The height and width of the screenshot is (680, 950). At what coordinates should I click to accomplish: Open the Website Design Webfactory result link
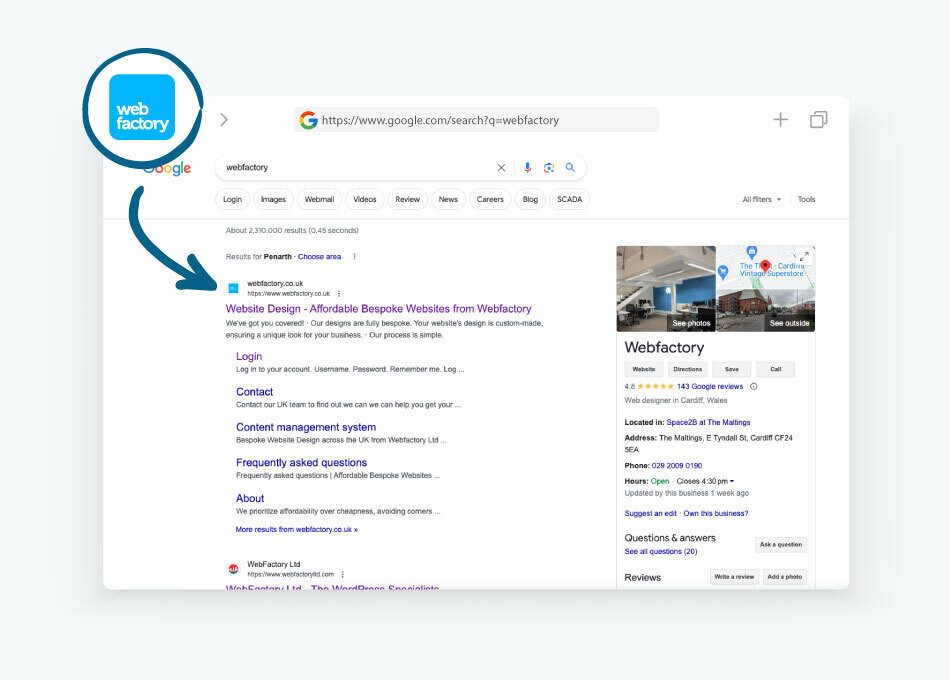click(x=378, y=309)
